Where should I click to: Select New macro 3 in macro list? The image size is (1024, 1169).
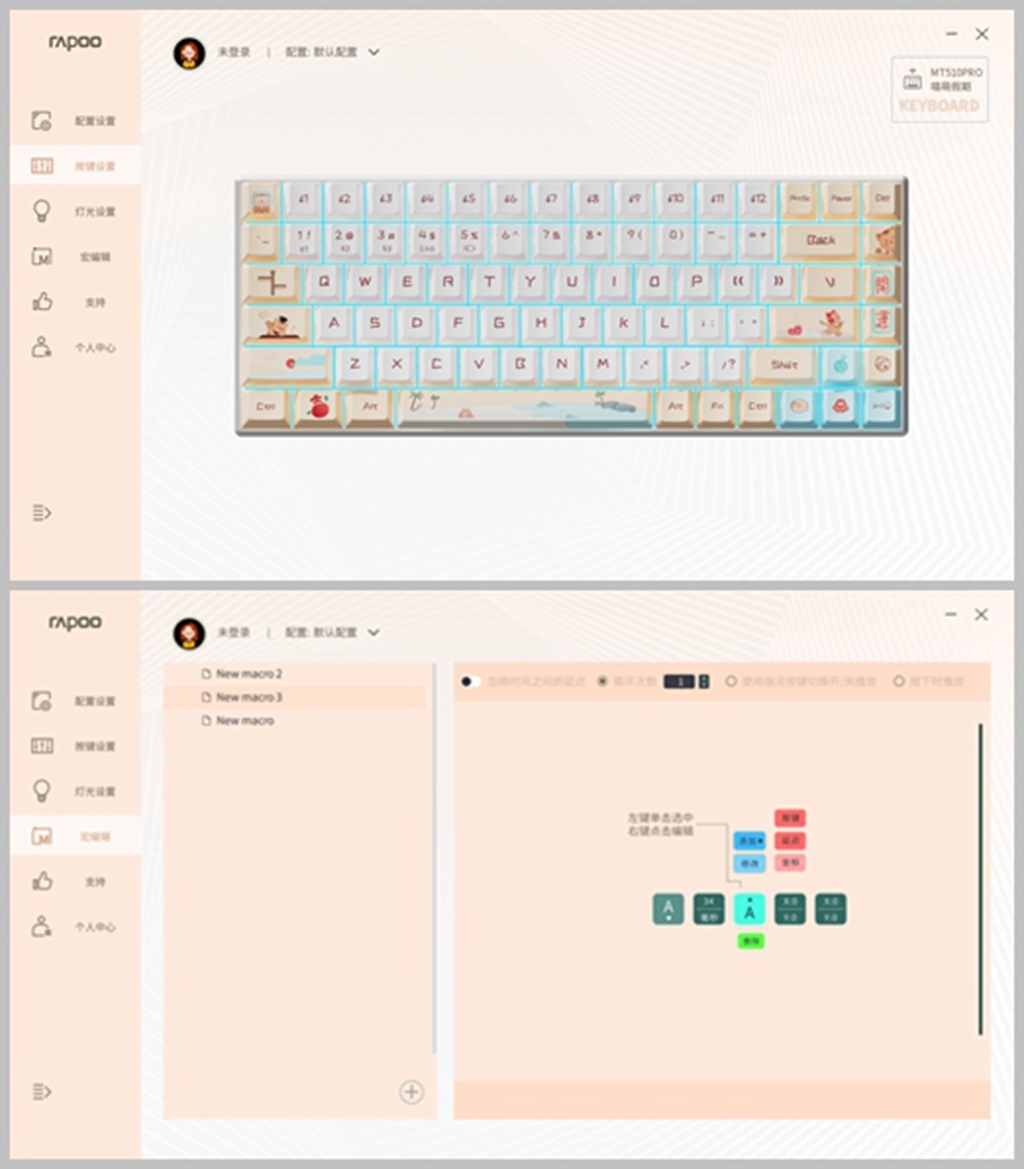point(249,697)
